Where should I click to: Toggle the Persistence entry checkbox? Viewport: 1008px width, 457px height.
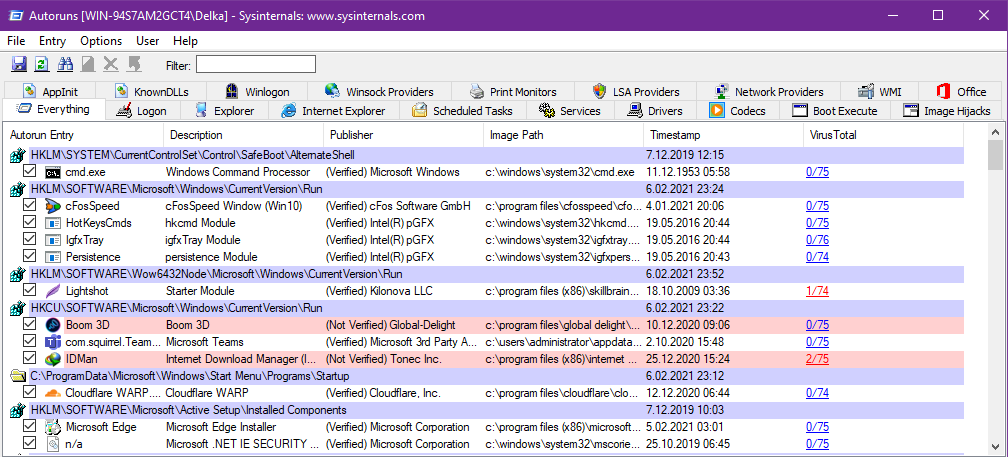pyautogui.click(x=29, y=256)
